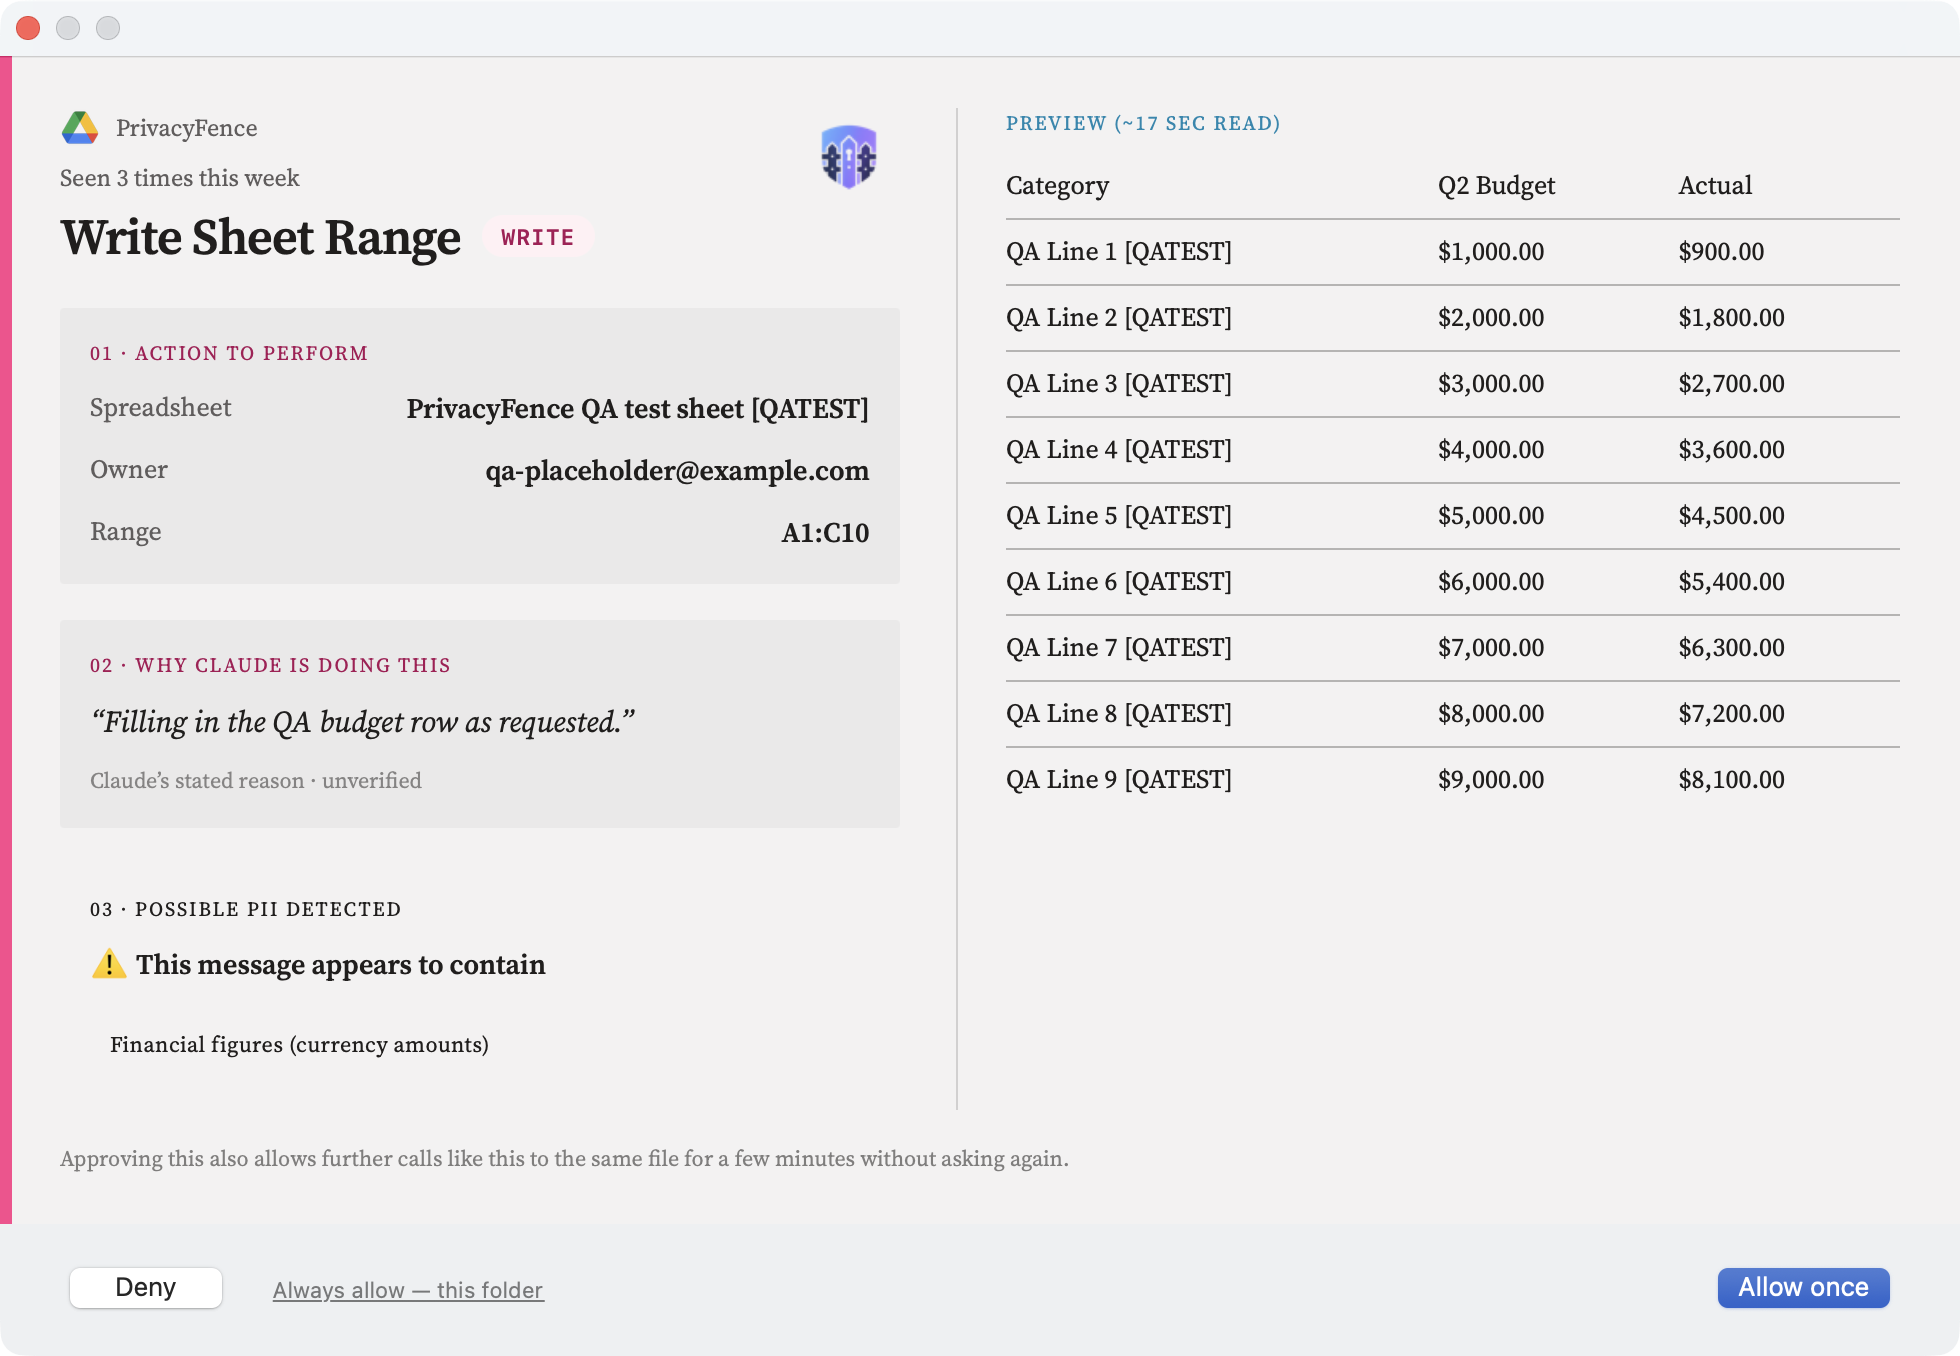The height and width of the screenshot is (1356, 1960).
Task: Click the Actual cell '$8,100.00'
Action: tap(1732, 780)
